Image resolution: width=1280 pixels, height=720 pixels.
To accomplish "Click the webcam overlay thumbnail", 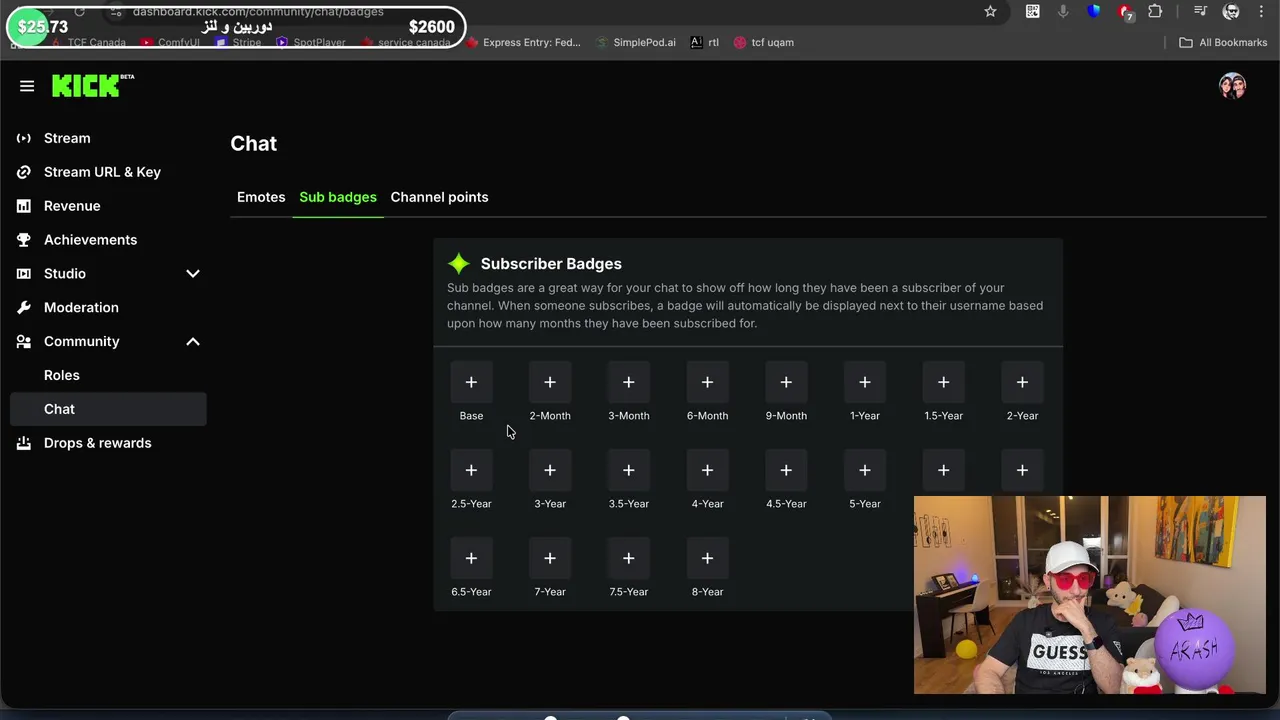I will coord(1089,595).
